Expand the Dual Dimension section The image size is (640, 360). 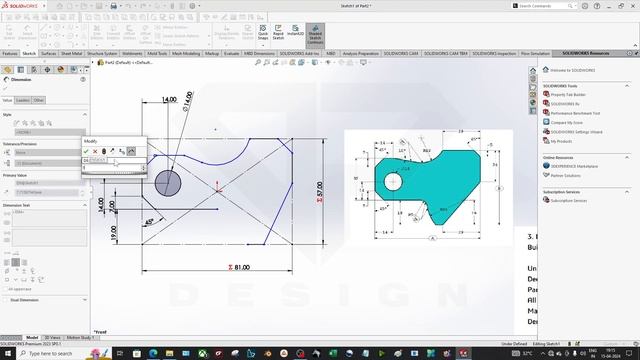tap(84, 300)
